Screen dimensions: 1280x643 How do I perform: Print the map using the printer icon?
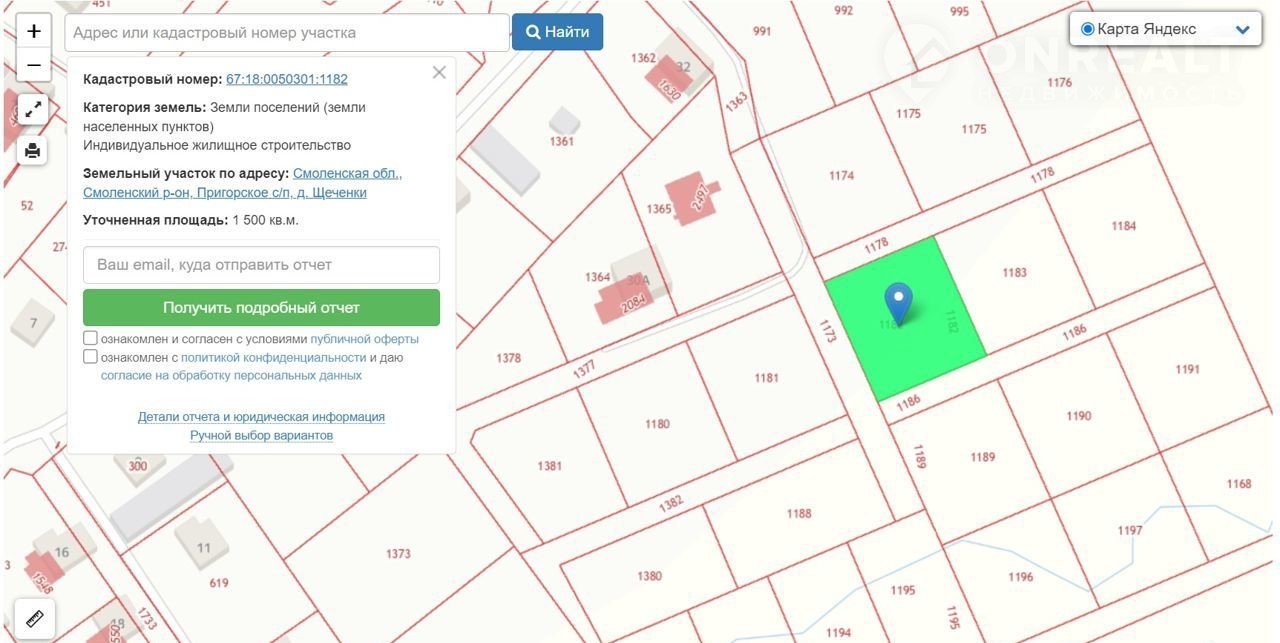coord(33,150)
